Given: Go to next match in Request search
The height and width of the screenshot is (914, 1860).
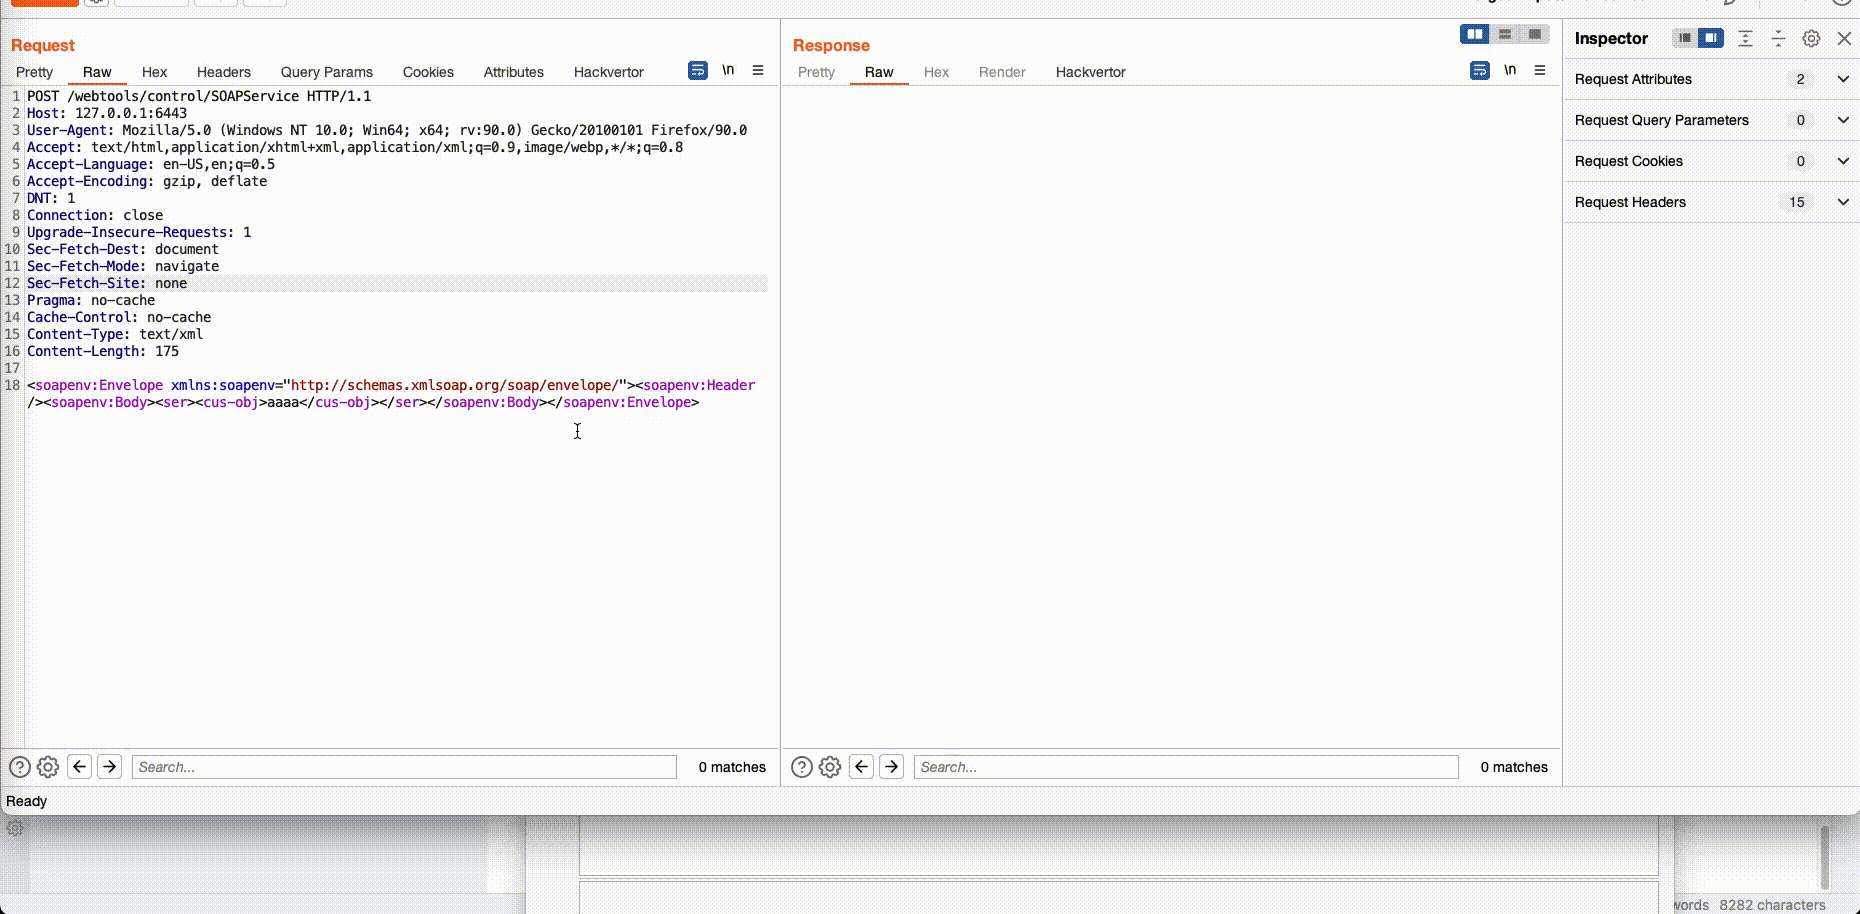Looking at the screenshot, I should (109, 767).
